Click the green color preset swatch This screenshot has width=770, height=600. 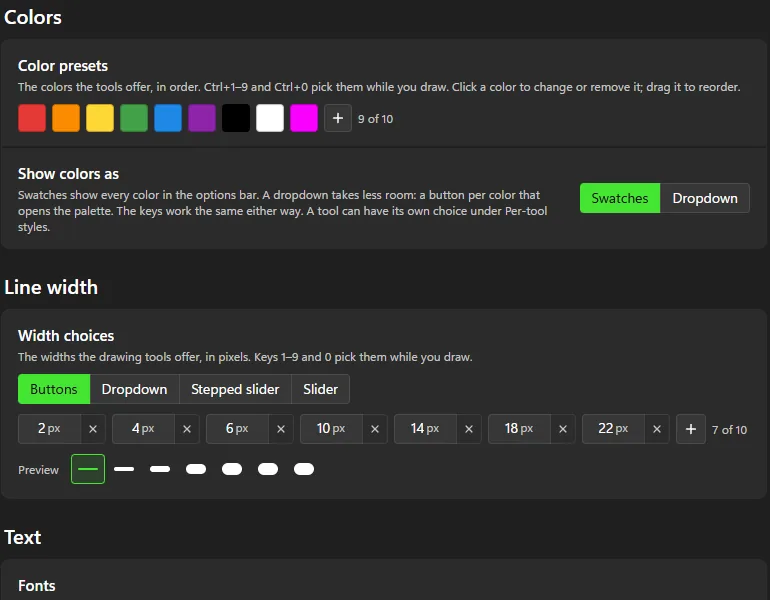pyautogui.click(x=134, y=118)
